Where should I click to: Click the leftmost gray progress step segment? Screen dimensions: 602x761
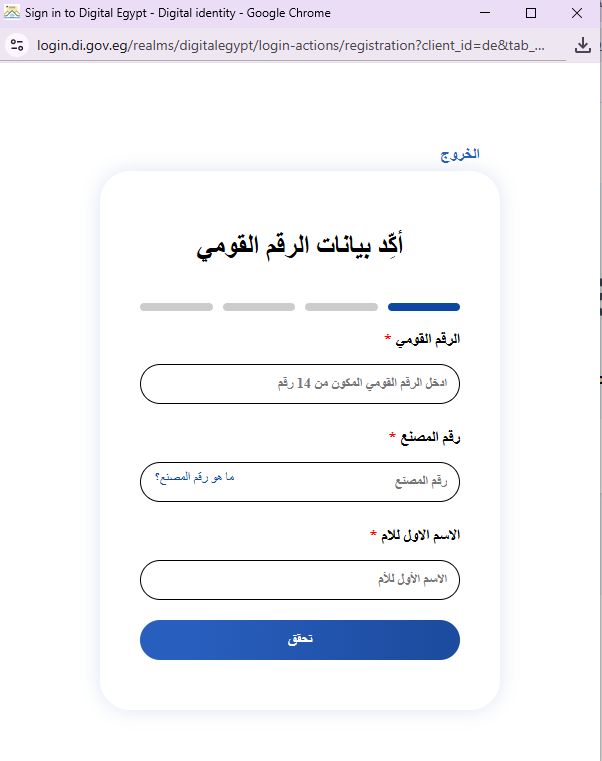[x=176, y=307]
